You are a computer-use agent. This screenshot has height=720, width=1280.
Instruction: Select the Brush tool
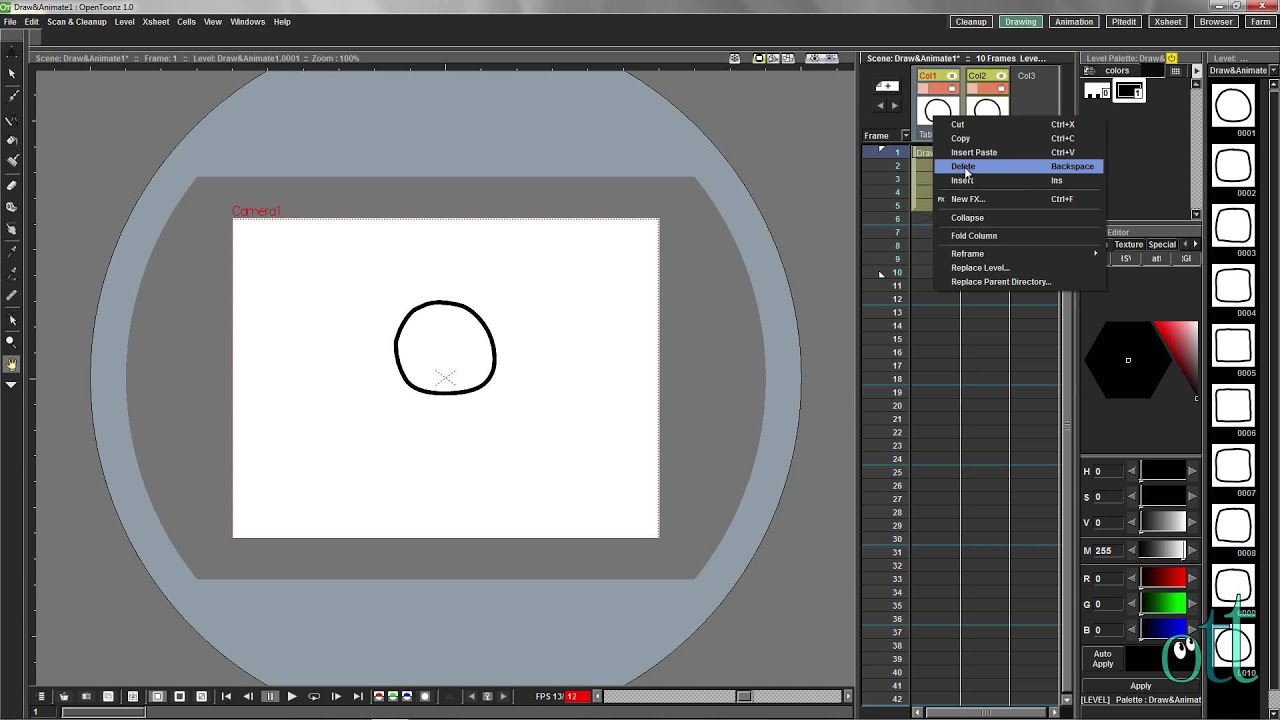12,96
